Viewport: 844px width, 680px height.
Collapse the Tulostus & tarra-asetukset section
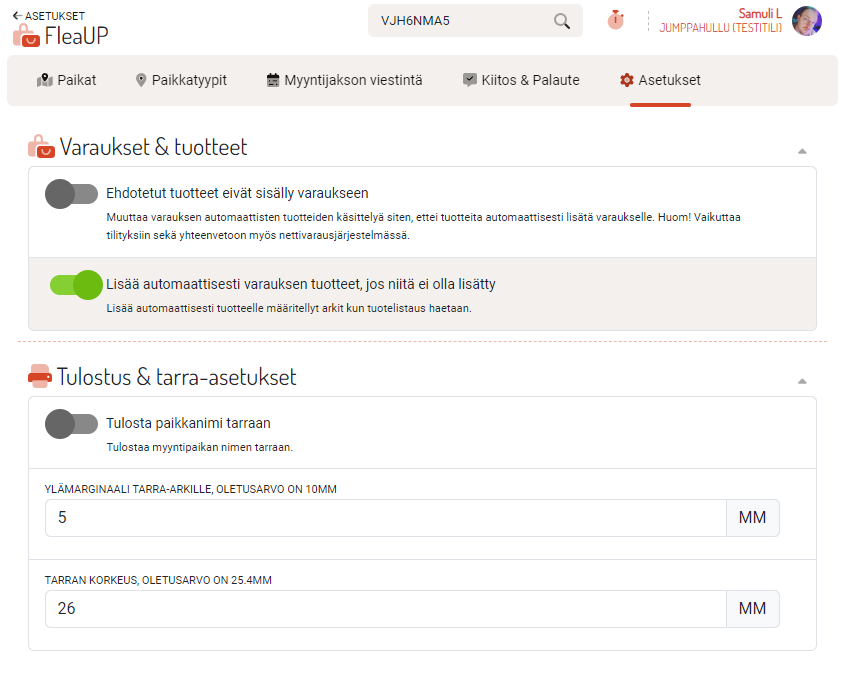pos(801,381)
